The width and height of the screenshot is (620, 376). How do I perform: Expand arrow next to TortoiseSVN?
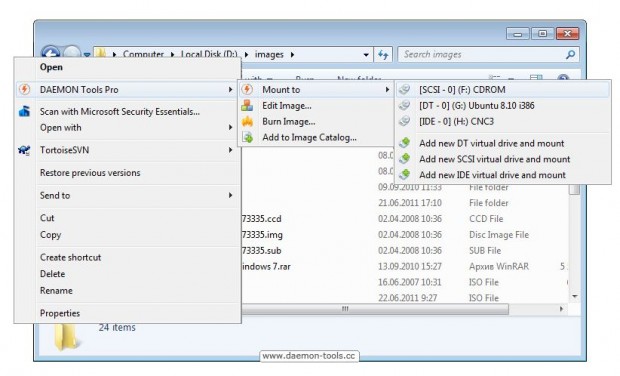230,150
